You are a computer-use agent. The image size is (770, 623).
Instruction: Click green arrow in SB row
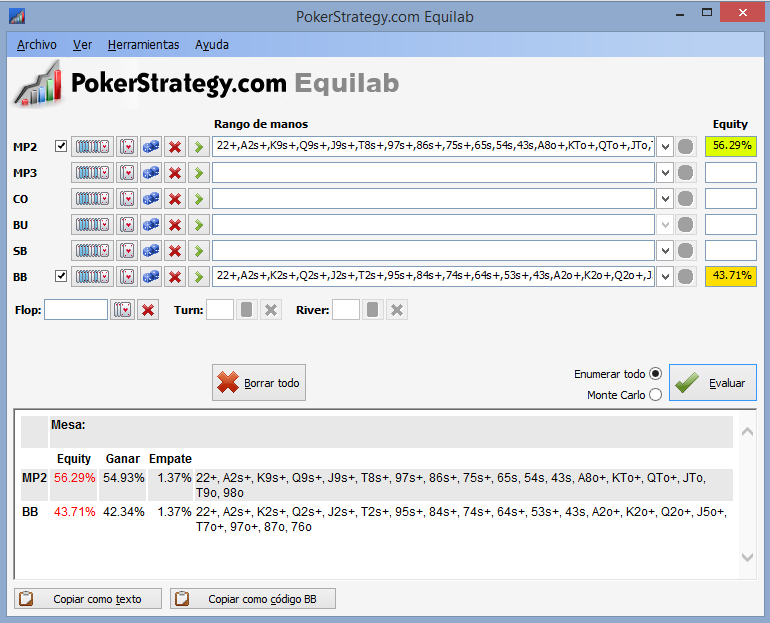(199, 250)
